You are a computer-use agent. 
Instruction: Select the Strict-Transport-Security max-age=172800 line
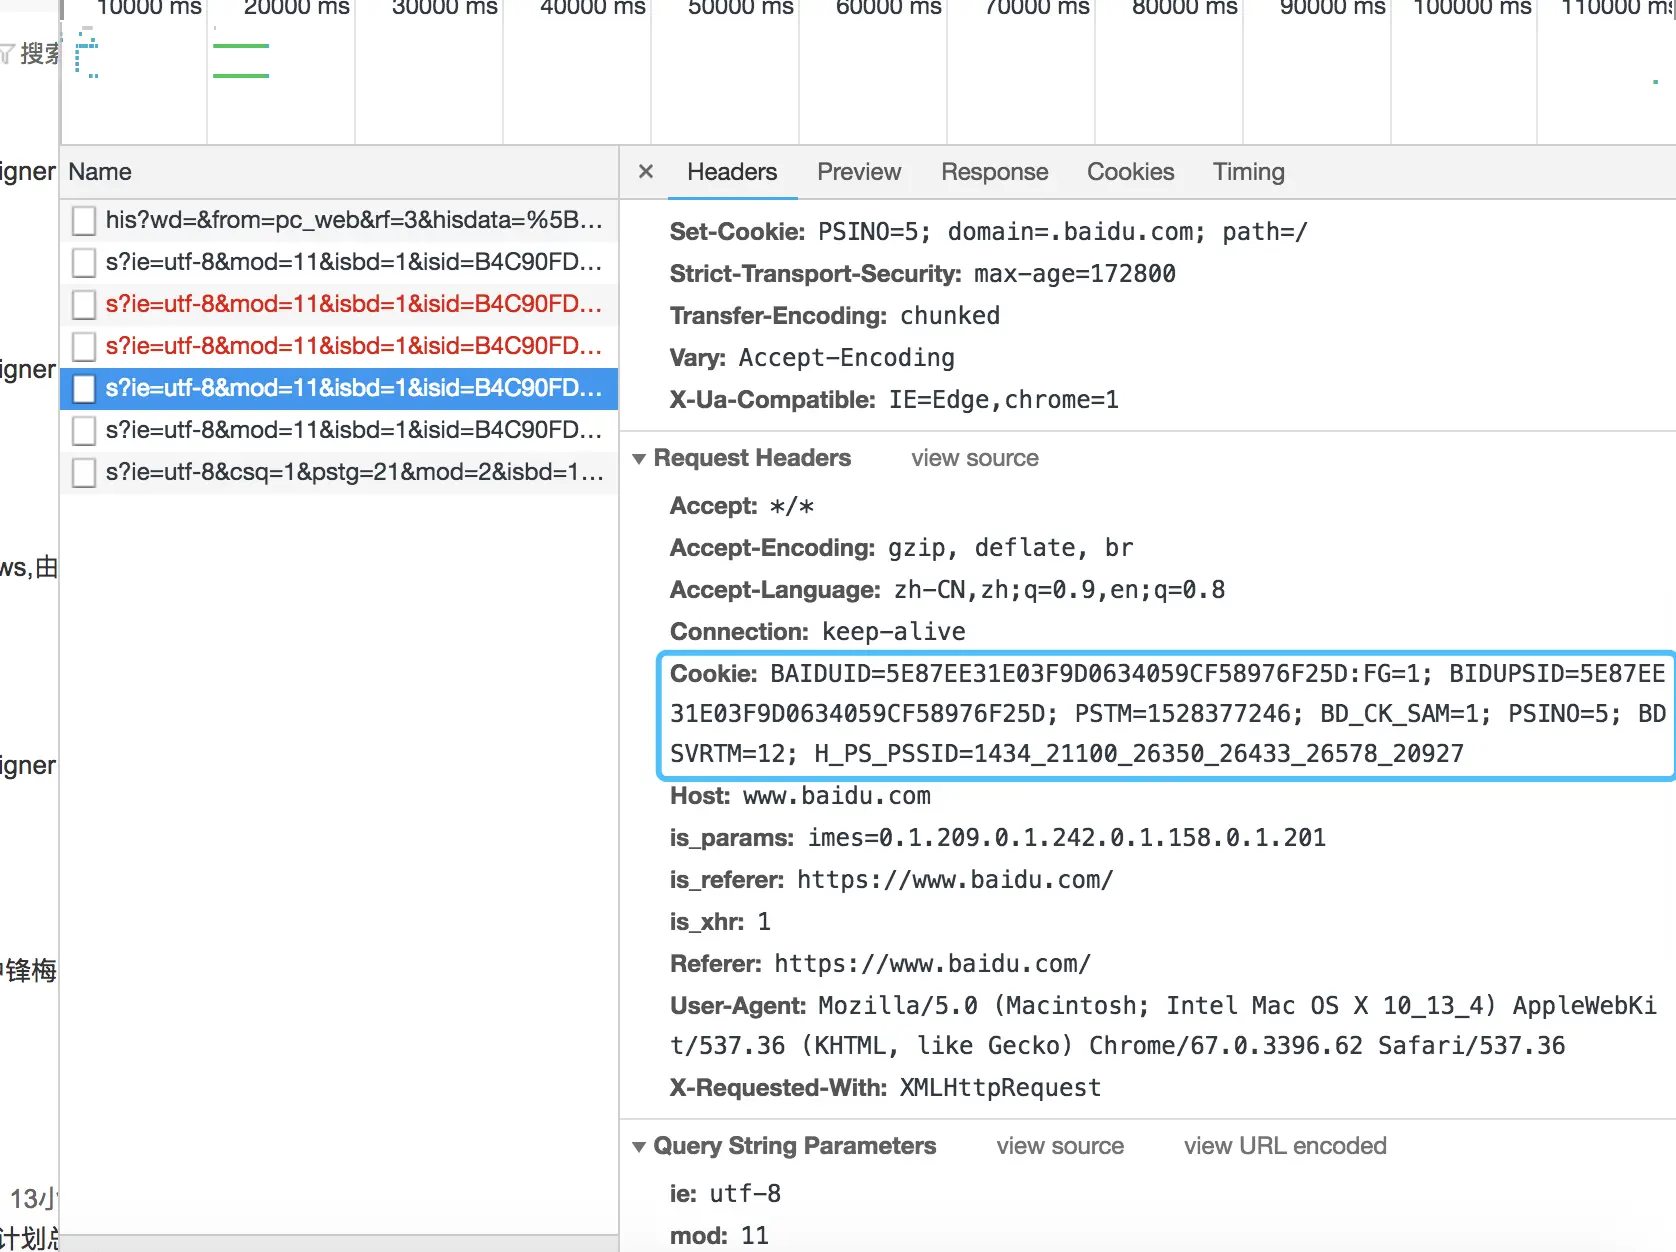[x=923, y=274]
